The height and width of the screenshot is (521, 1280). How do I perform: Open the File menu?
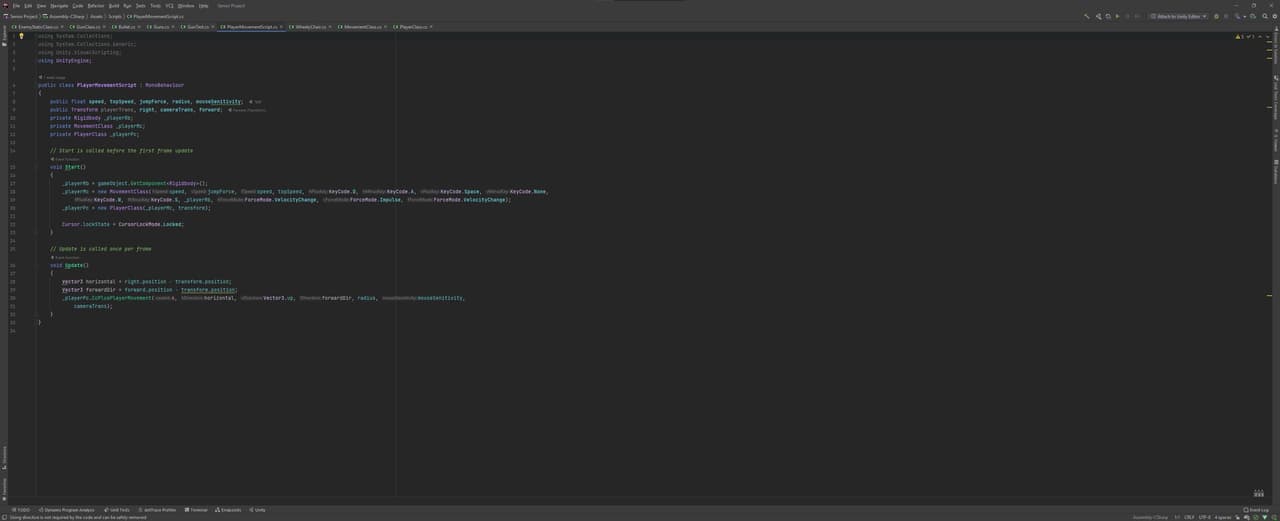pos(16,5)
